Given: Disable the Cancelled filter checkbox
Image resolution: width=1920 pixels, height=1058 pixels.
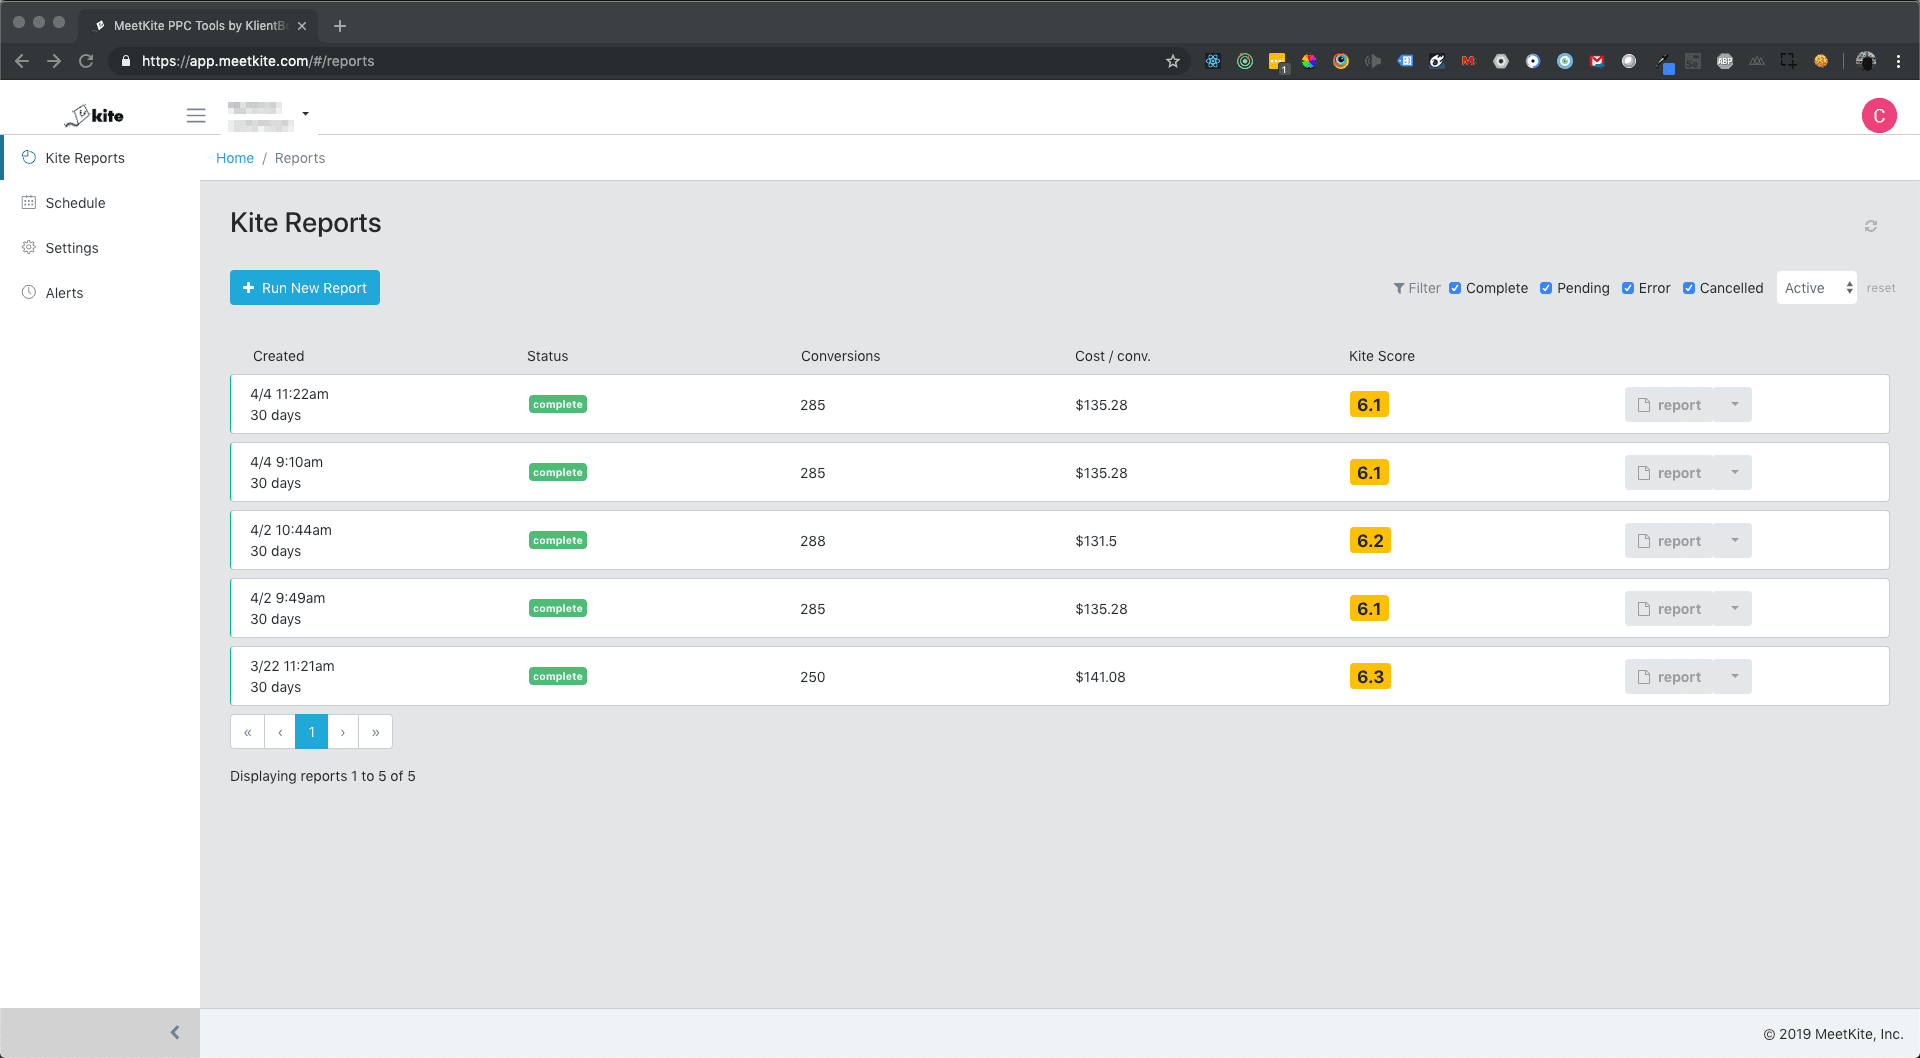Looking at the screenshot, I should pos(1689,288).
